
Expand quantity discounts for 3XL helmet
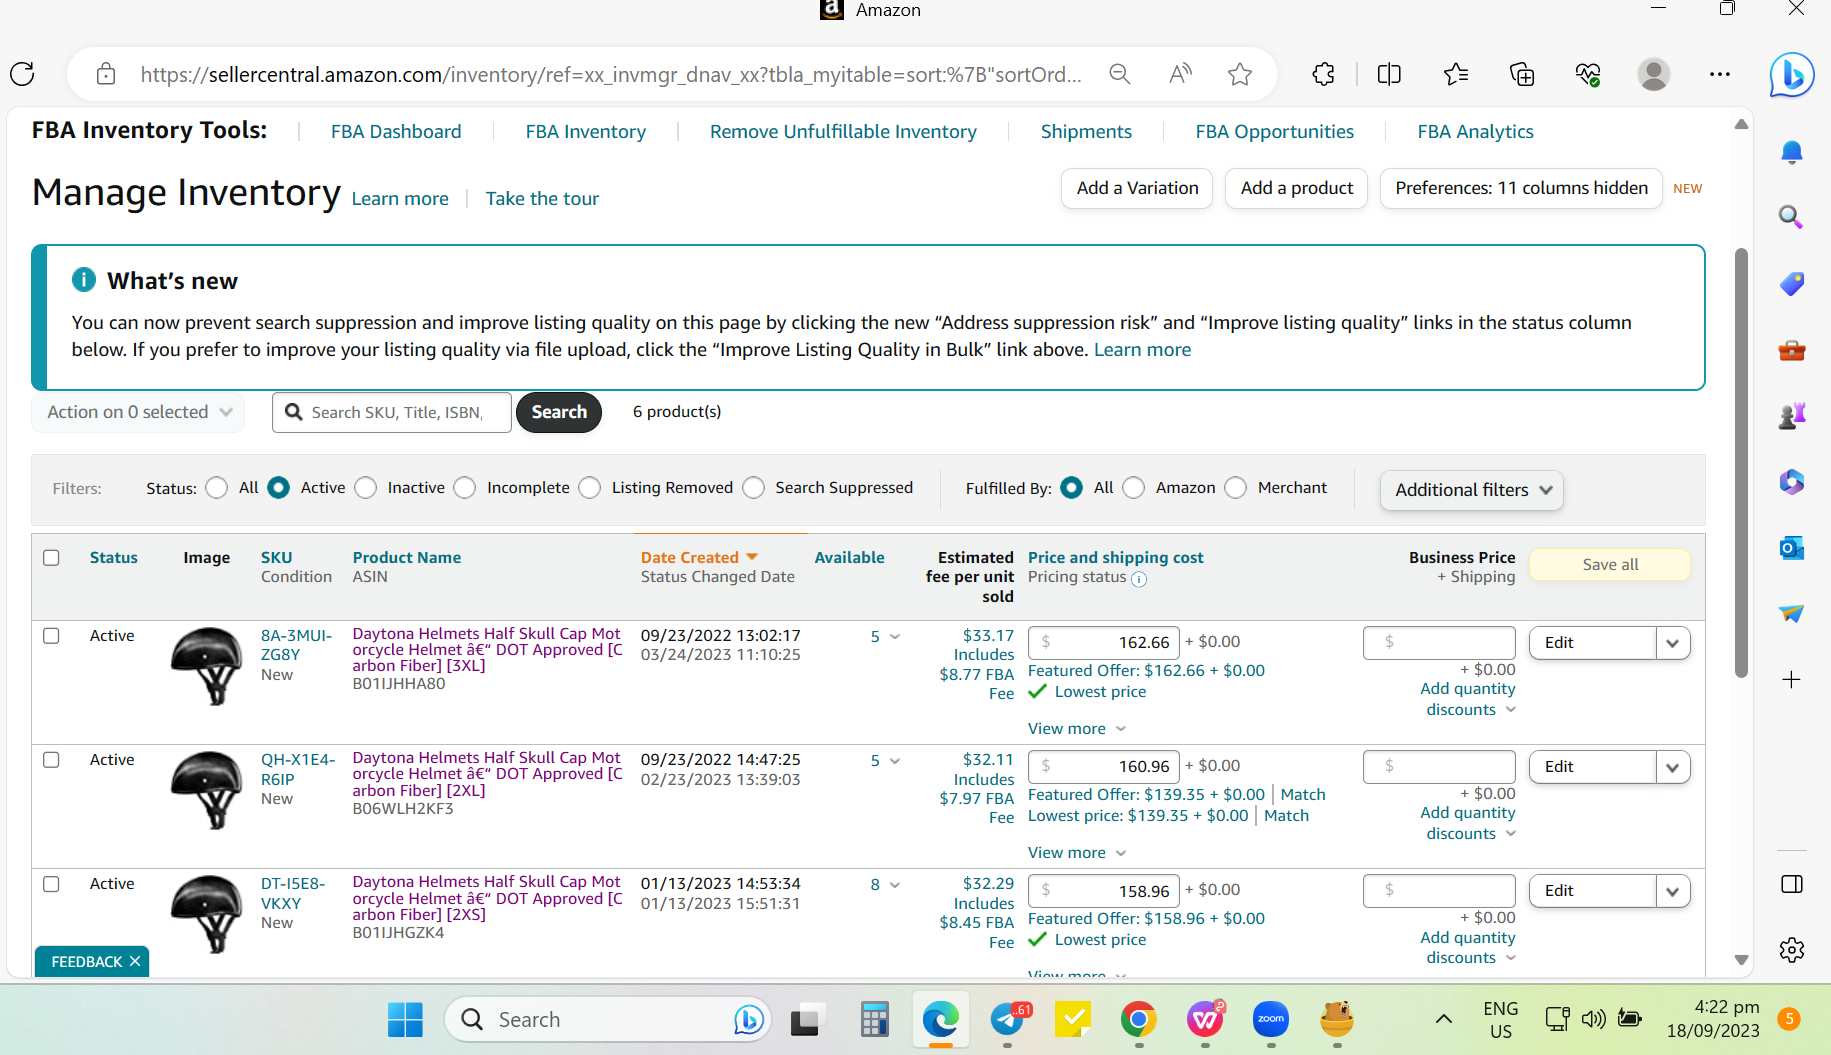click(1468, 699)
